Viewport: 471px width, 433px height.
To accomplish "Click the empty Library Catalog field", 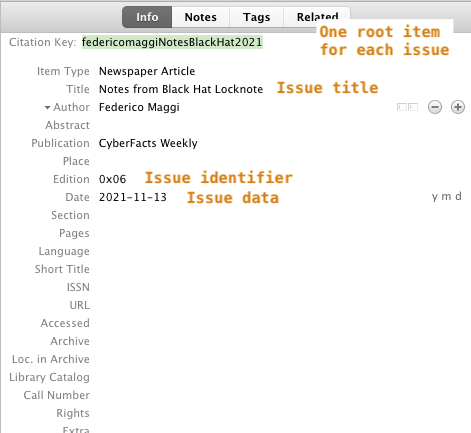I will tap(280, 377).
